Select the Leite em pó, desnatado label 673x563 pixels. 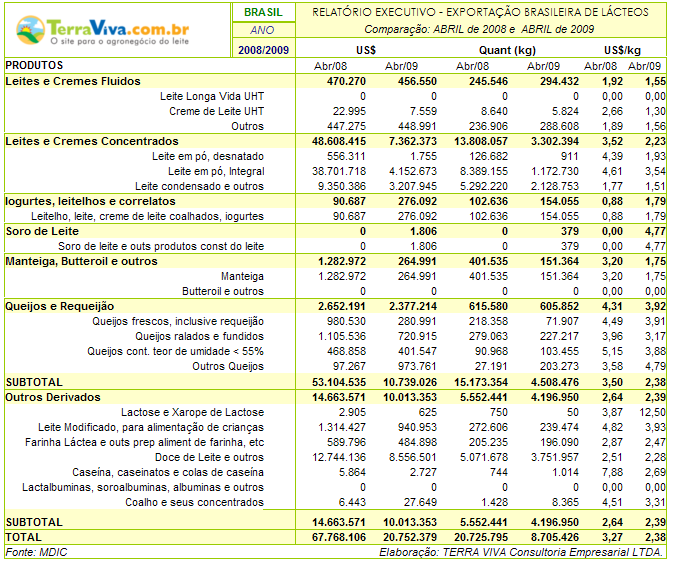tap(208, 156)
